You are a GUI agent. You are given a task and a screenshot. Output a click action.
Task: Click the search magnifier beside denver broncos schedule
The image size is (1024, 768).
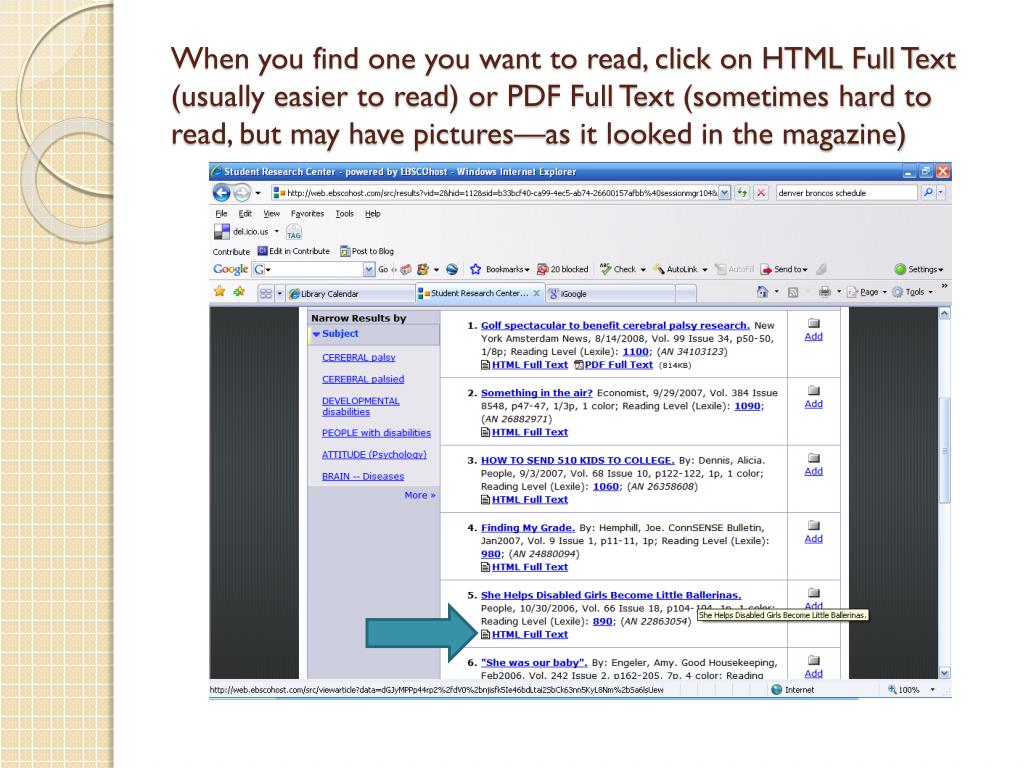tap(927, 193)
